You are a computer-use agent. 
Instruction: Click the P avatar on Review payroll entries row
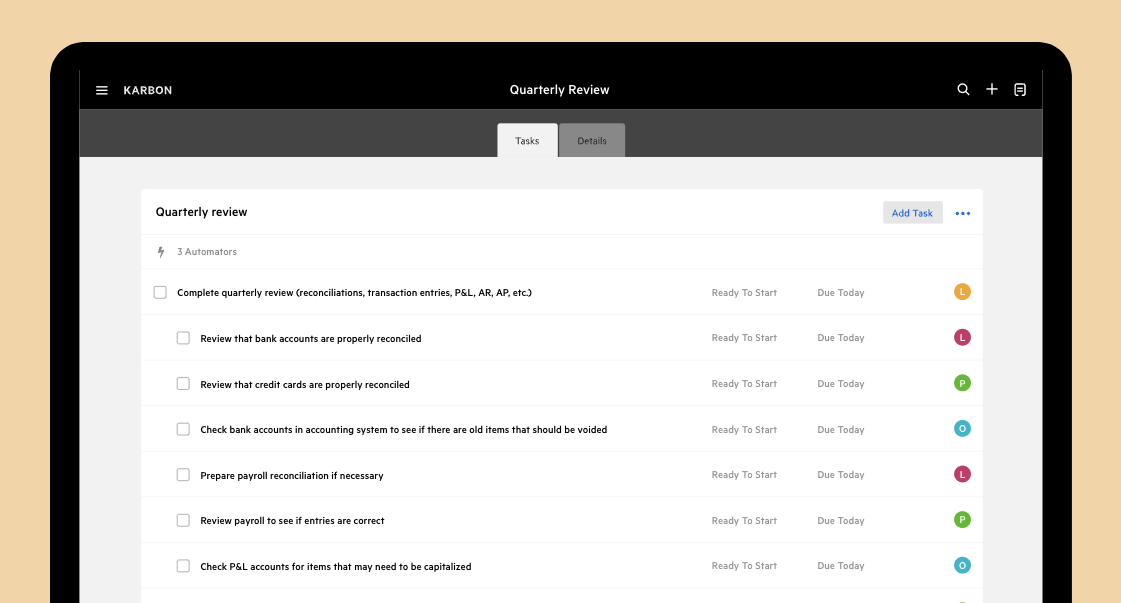pos(962,520)
